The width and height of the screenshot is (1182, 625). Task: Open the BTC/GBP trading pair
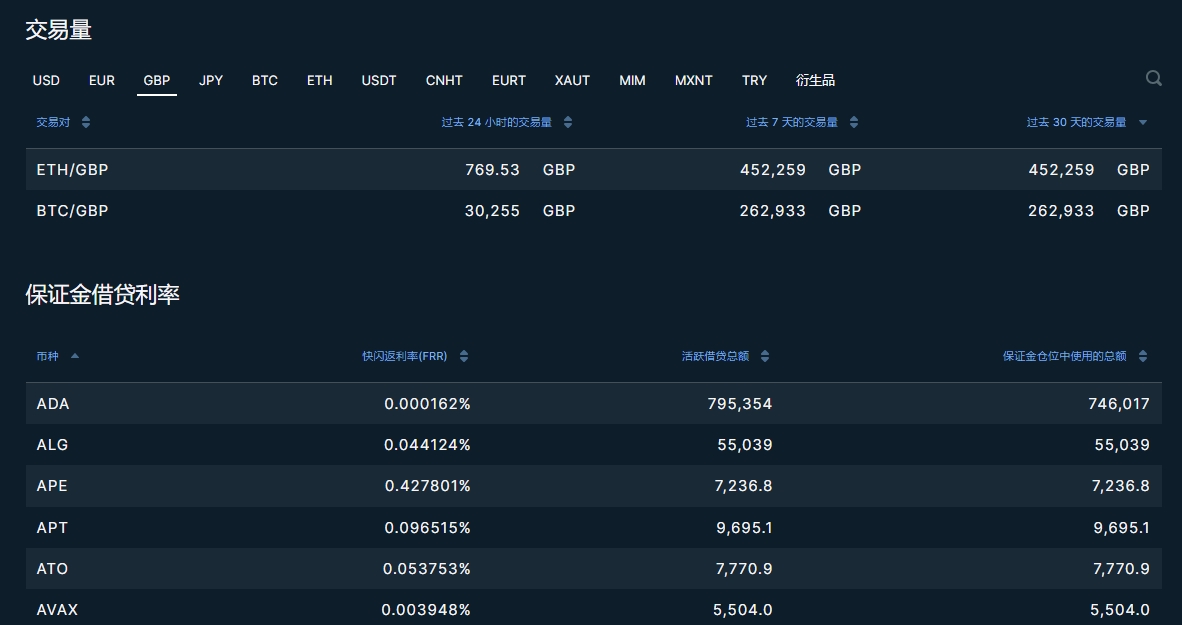point(72,211)
